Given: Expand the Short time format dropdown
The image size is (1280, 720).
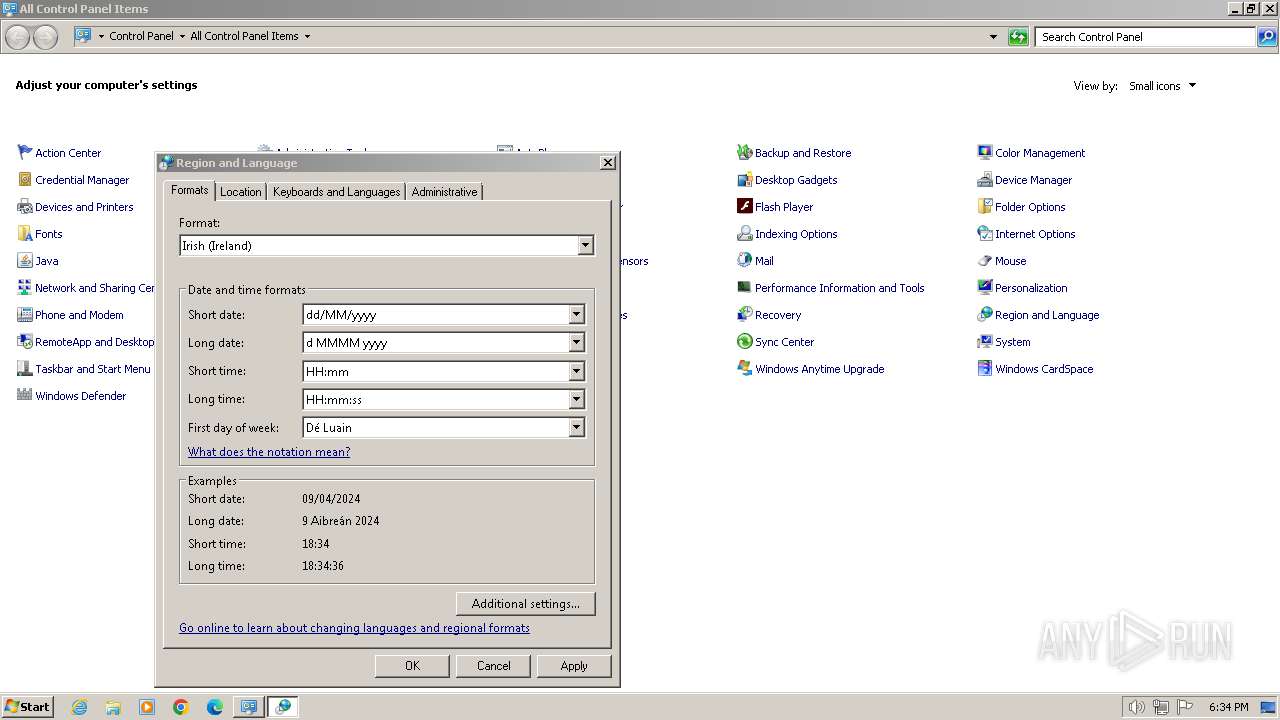Looking at the screenshot, I should click(x=576, y=371).
